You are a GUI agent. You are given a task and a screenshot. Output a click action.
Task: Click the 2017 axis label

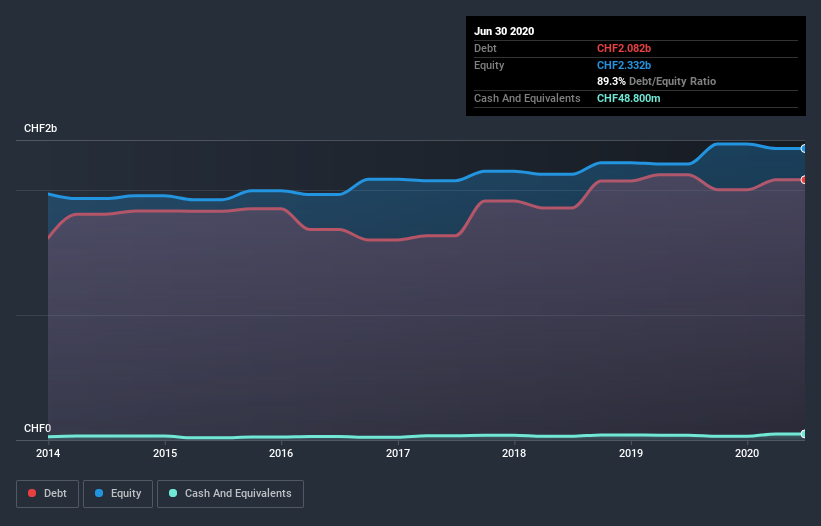(398, 453)
